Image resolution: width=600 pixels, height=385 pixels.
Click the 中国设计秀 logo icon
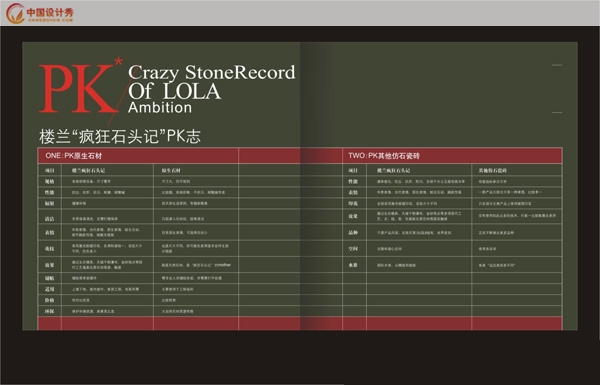(x=15, y=13)
